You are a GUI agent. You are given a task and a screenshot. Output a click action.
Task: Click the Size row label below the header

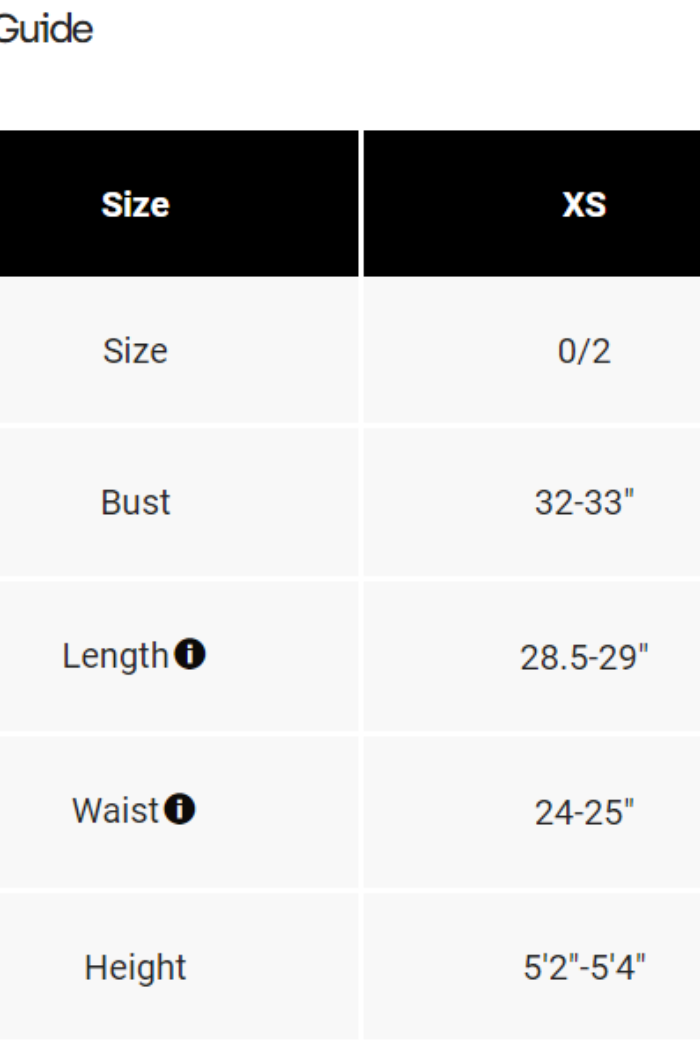(x=136, y=351)
